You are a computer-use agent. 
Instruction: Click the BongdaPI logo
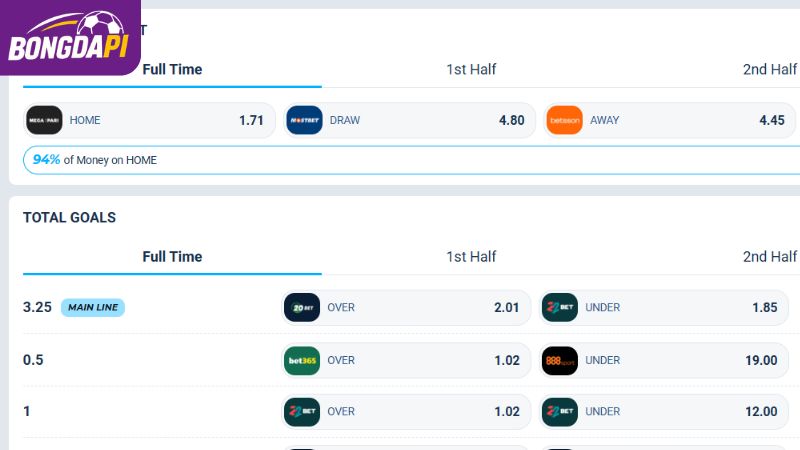pos(68,37)
